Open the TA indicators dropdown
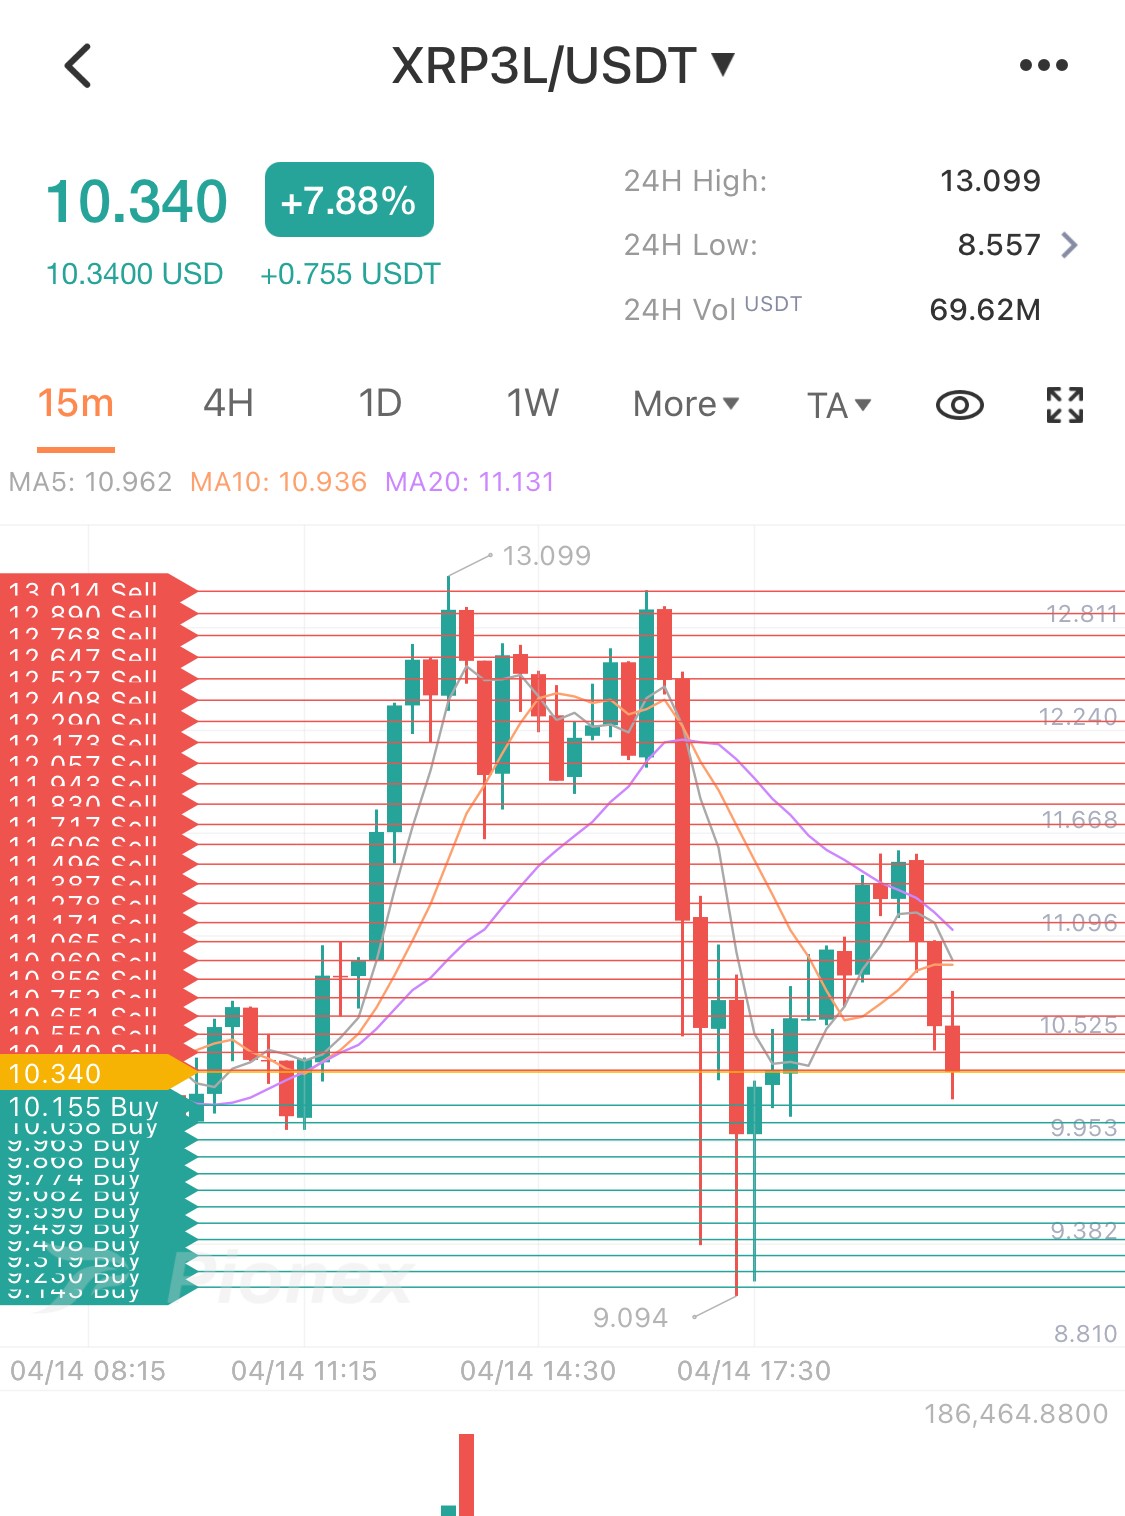This screenshot has width=1125, height=1516. point(839,405)
